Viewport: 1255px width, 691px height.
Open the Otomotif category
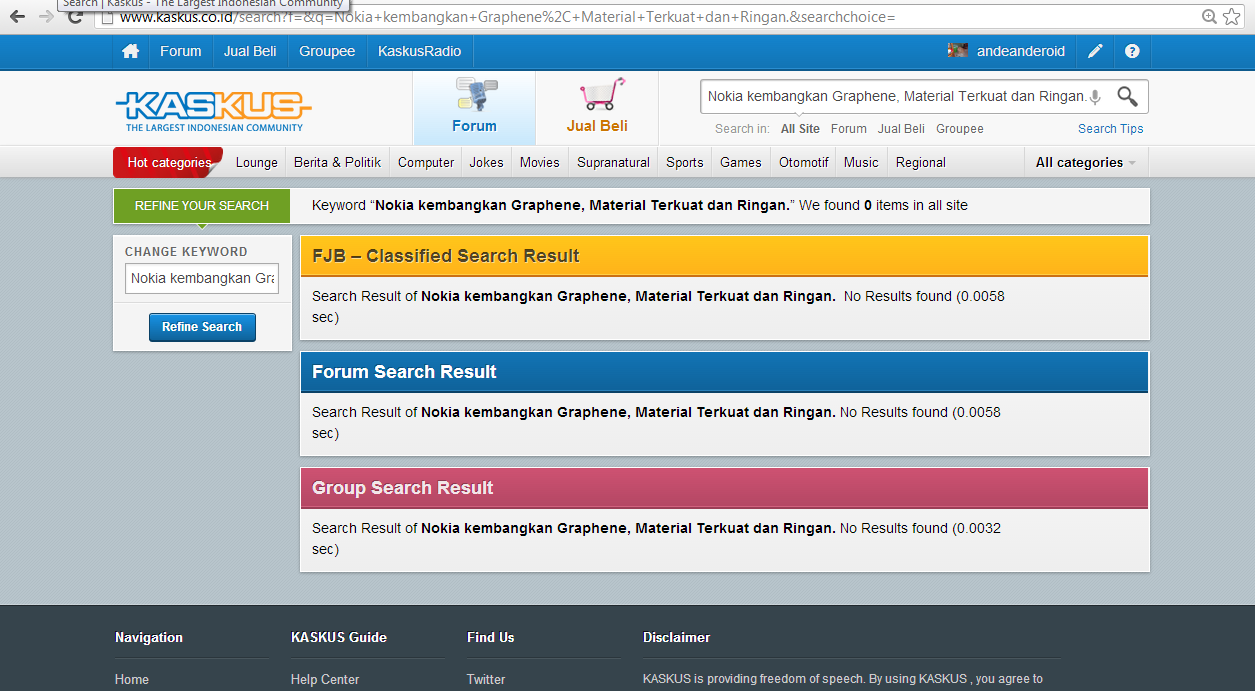(804, 162)
